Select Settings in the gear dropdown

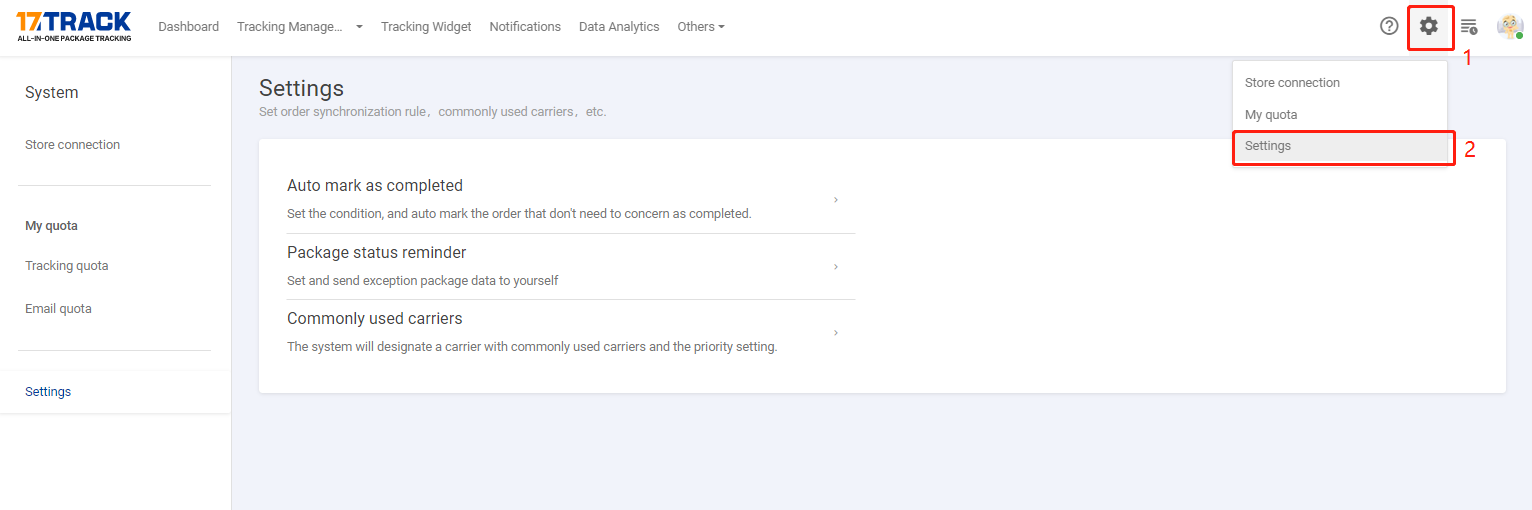[1268, 146]
